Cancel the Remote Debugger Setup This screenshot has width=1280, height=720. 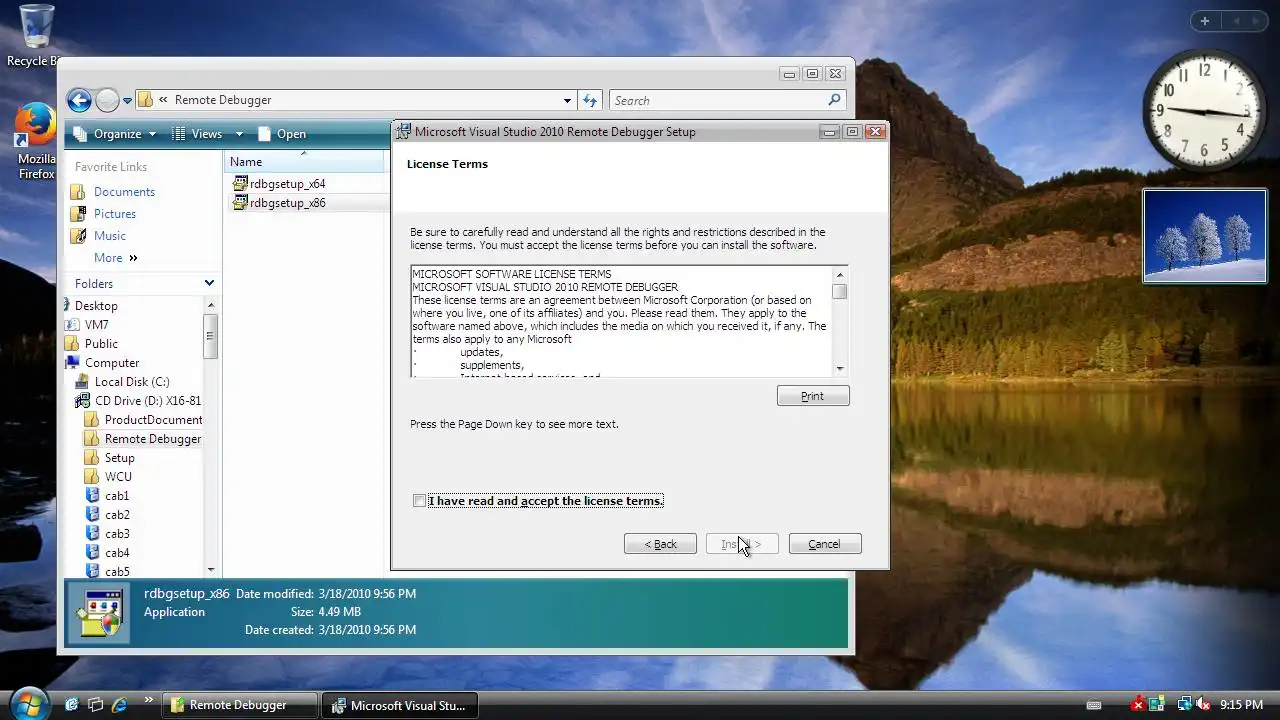coord(825,544)
